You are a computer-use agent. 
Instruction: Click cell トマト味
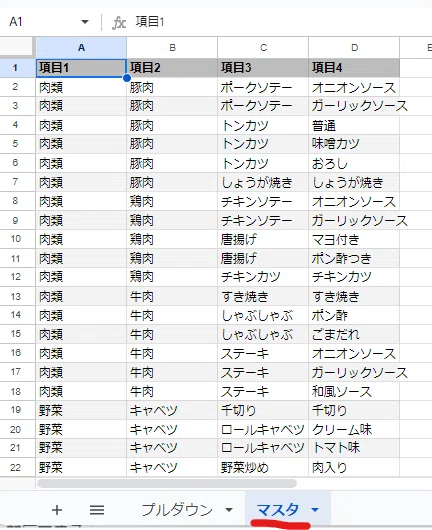pos(354,448)
